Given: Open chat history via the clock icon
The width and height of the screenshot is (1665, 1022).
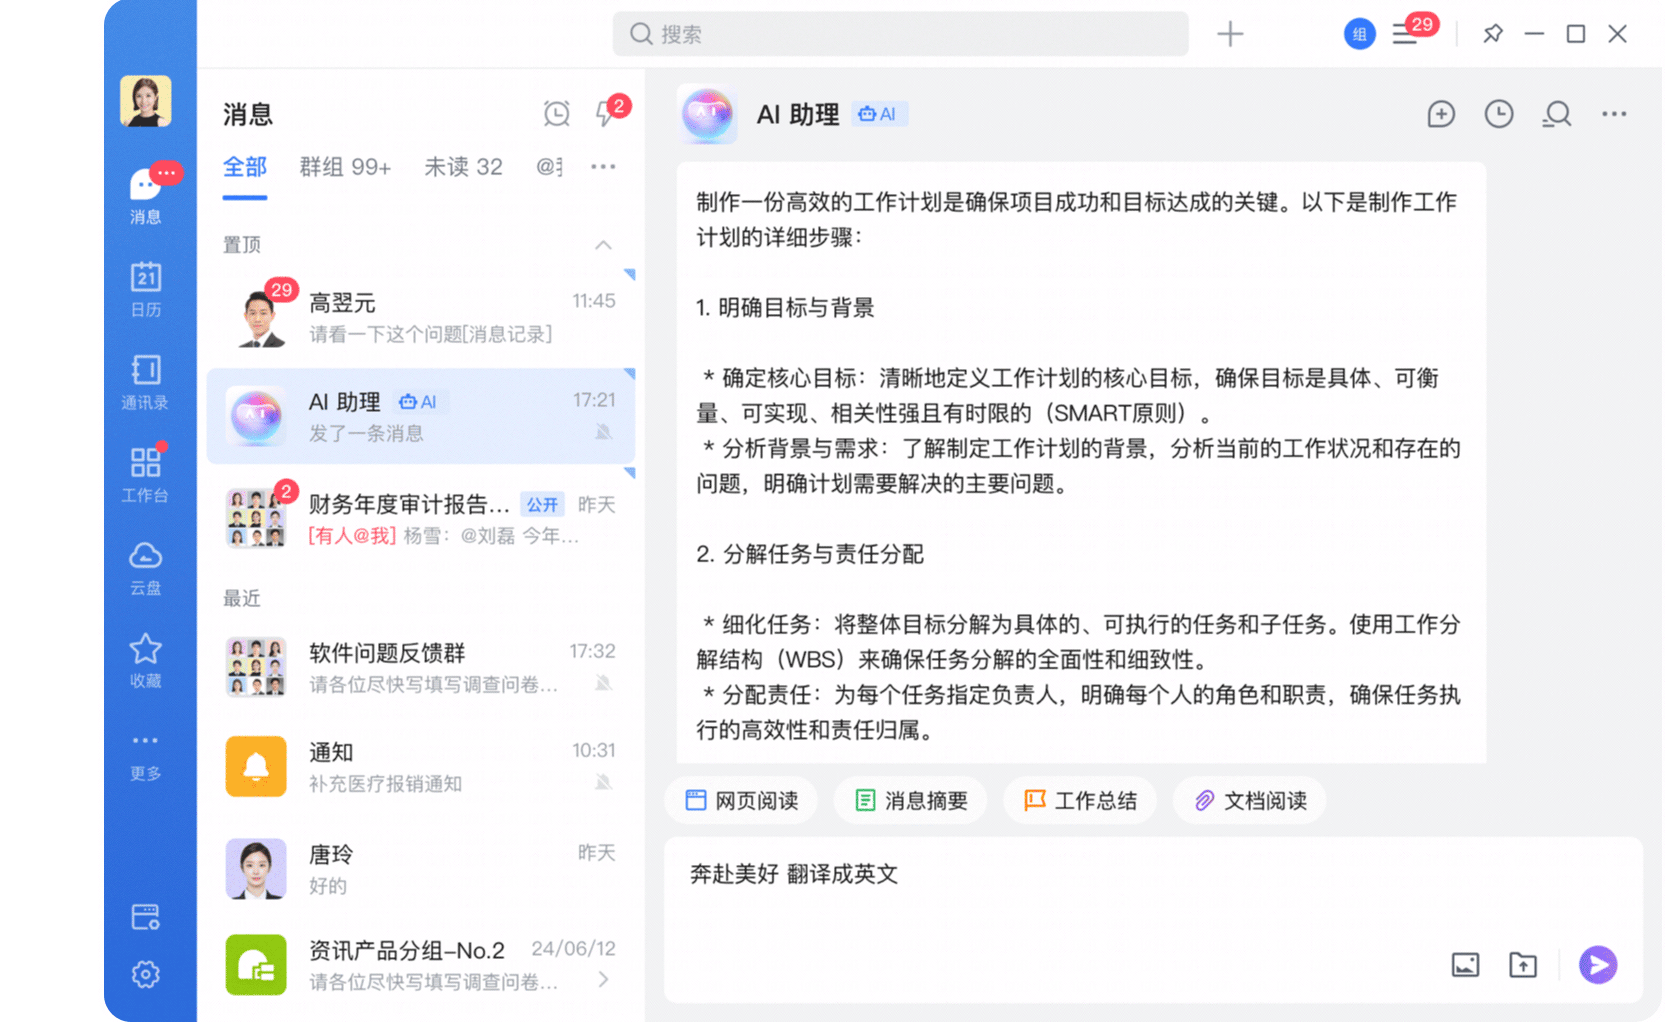Looking at the screenshot, I should pos(1499,114).
